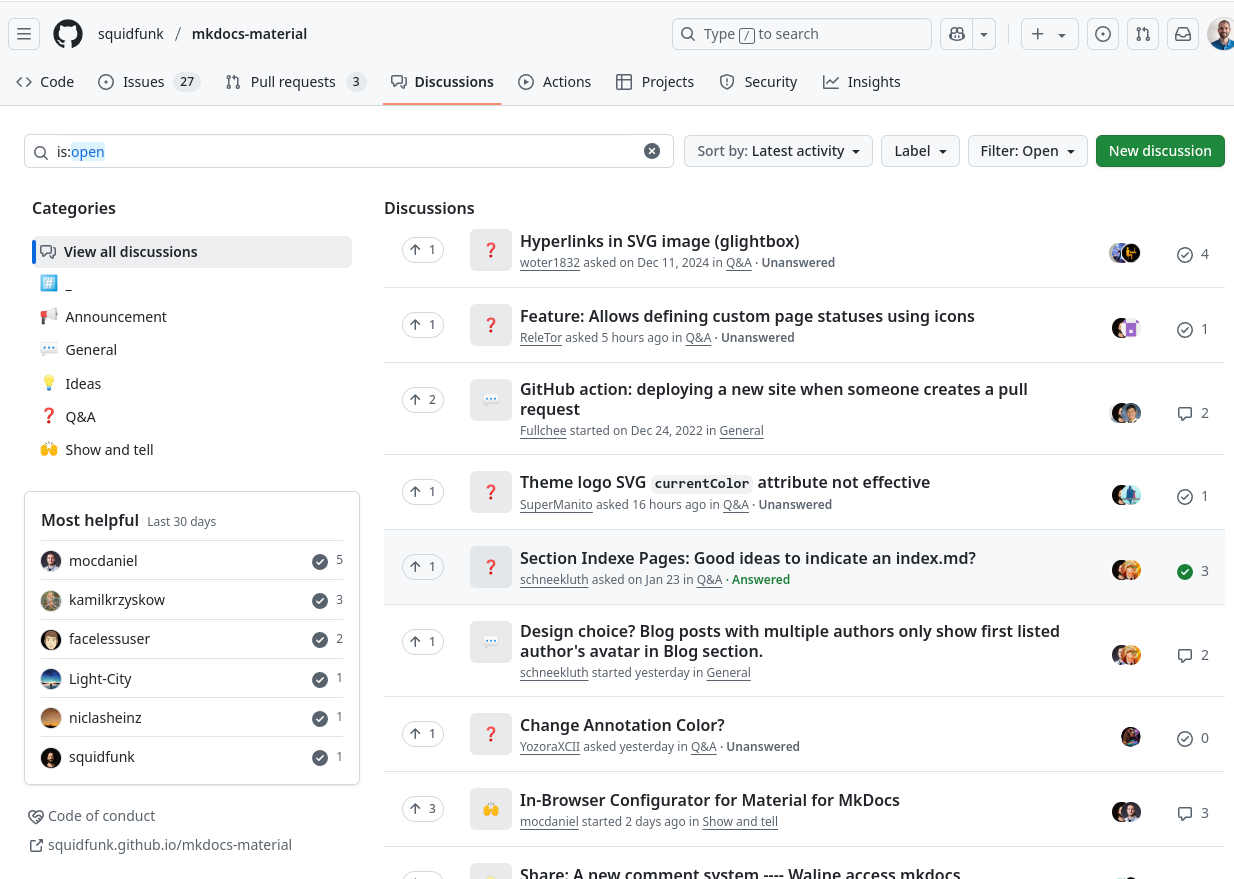The height and width of the screenshot is (879, 1234).
Task: Open the squidfunk owner link
Action: (x=130, y=34)
